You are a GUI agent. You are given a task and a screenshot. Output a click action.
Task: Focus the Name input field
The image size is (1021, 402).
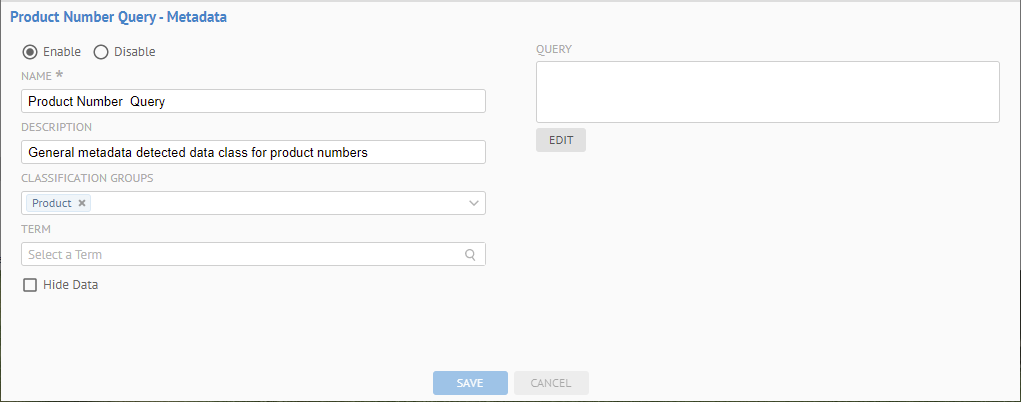[252, 101]
